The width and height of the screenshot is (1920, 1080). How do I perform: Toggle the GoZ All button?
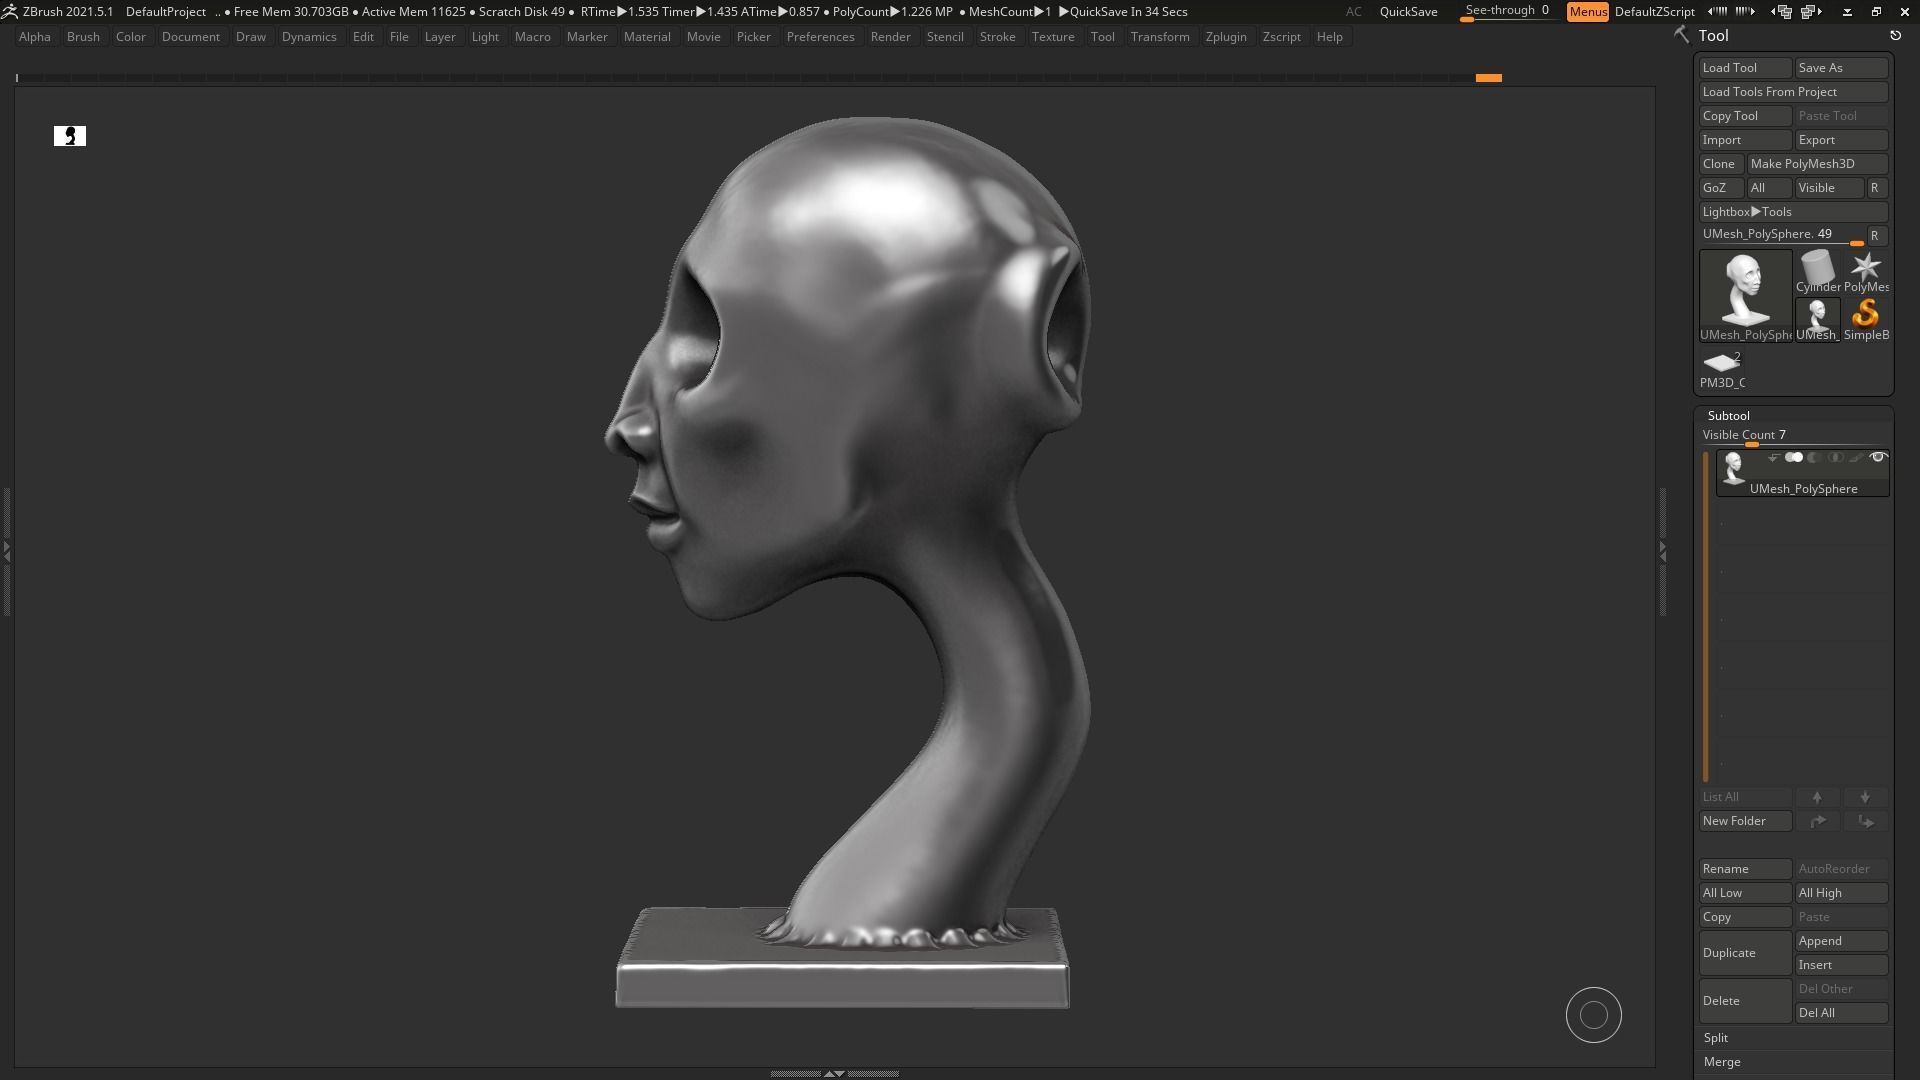click(1769, 188)
